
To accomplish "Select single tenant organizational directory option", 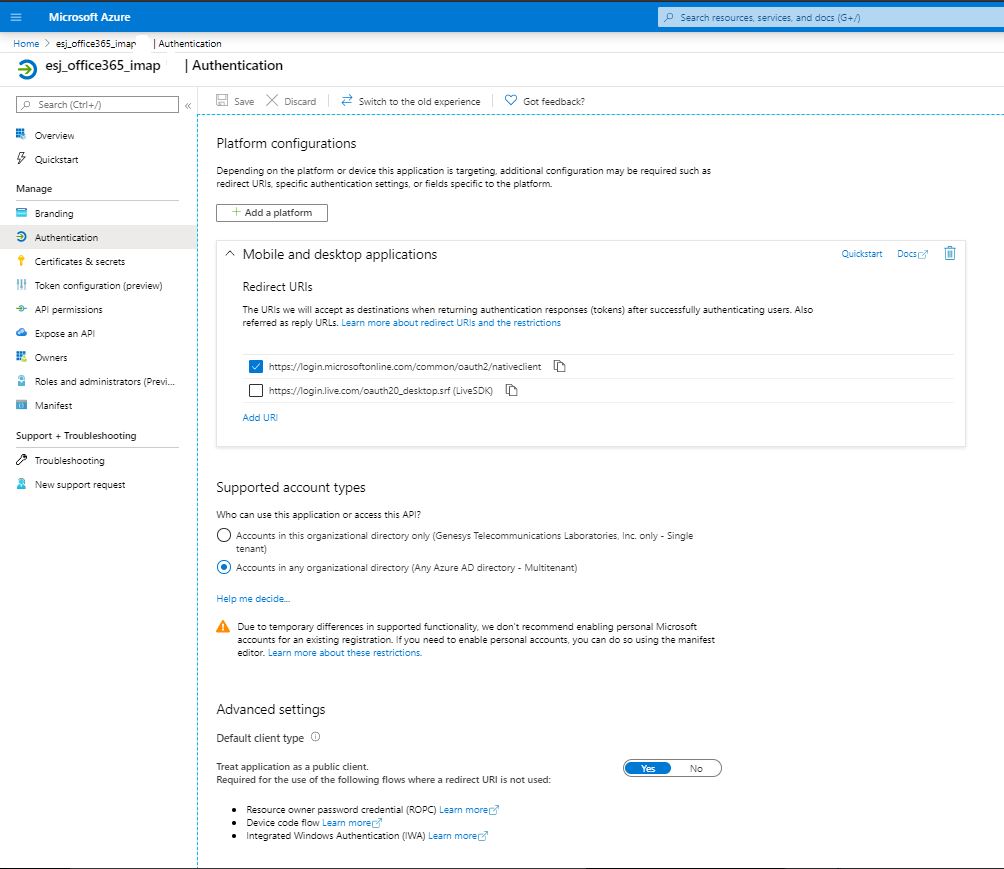I will [224, 536].
